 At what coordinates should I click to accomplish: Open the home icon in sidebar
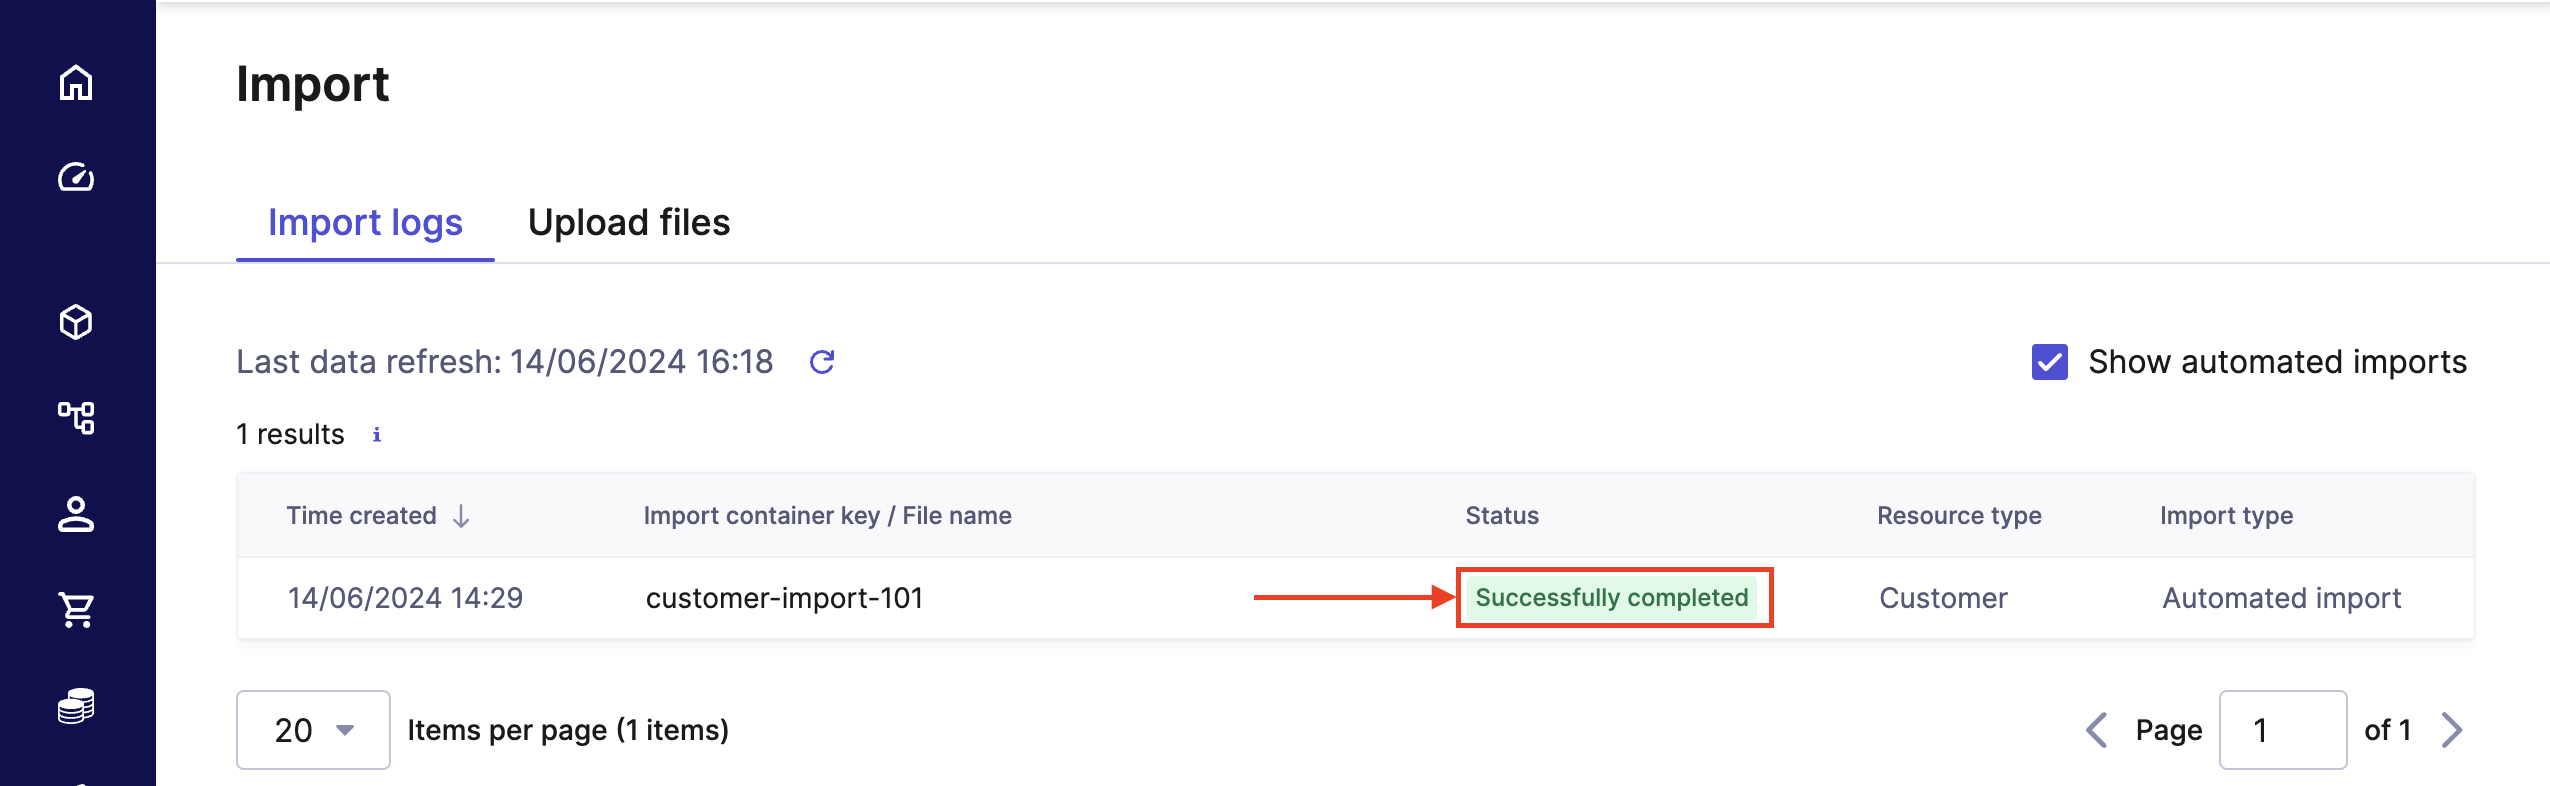coord(76,82)
